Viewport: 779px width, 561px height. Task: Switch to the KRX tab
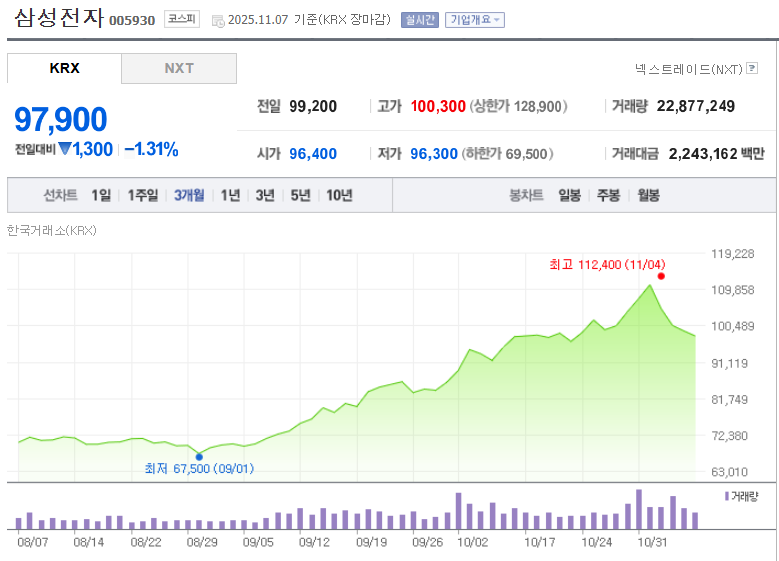click(64, 68)
